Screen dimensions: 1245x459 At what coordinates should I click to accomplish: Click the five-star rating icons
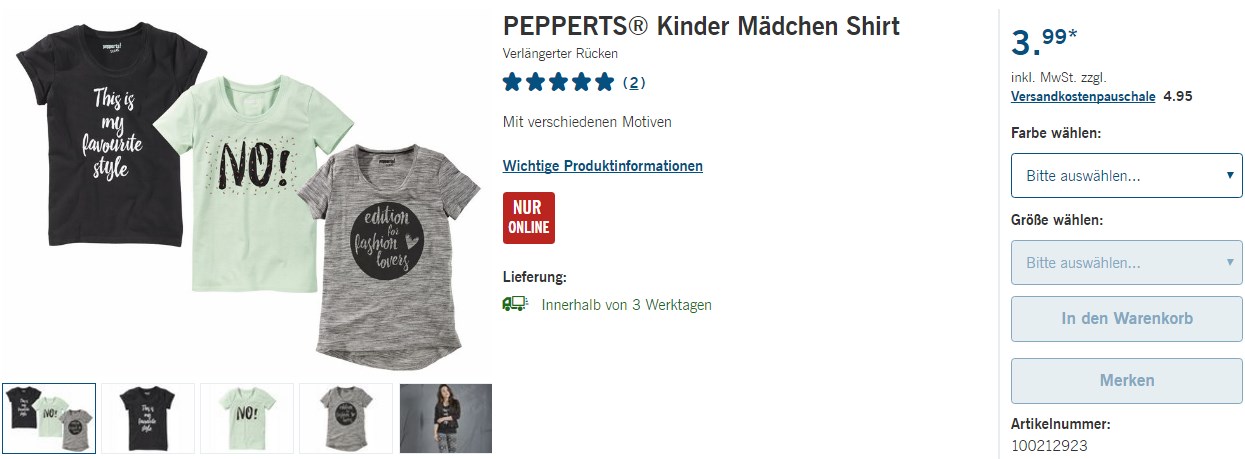(x=559, y=82)
